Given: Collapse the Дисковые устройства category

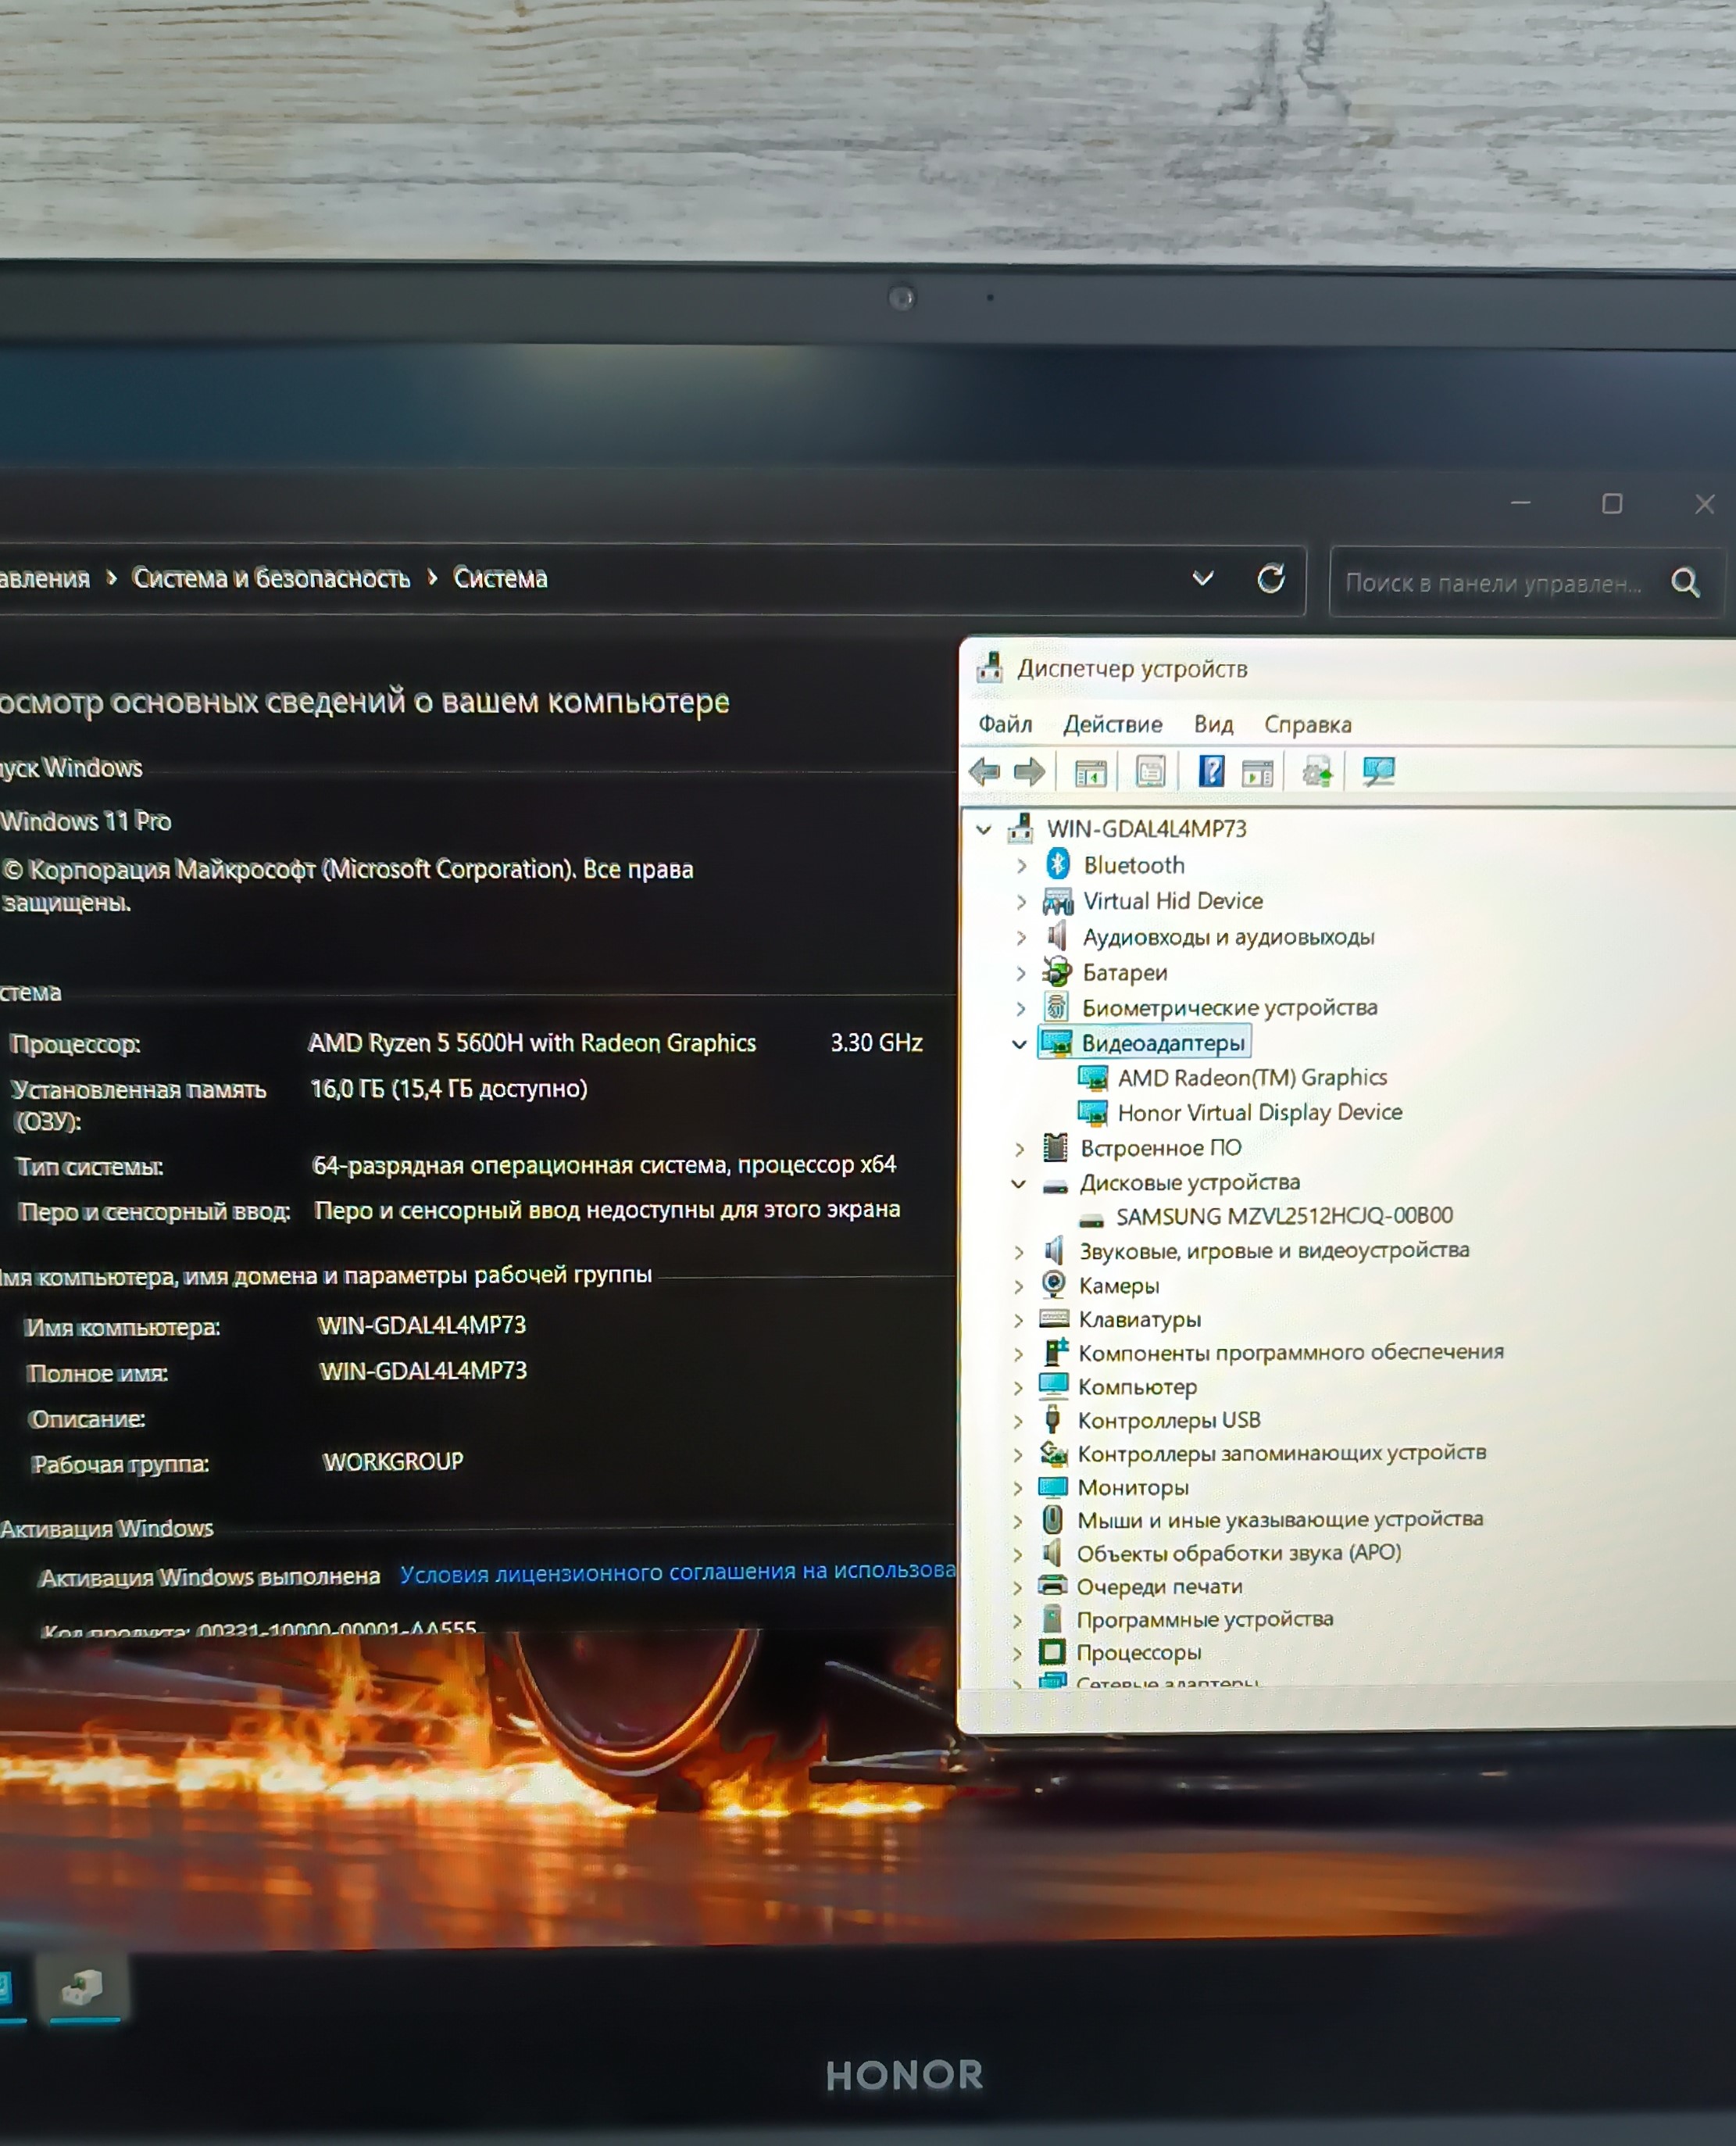Looking at the screenshot, I should pyautogui.click(x=1019, y=1184).
